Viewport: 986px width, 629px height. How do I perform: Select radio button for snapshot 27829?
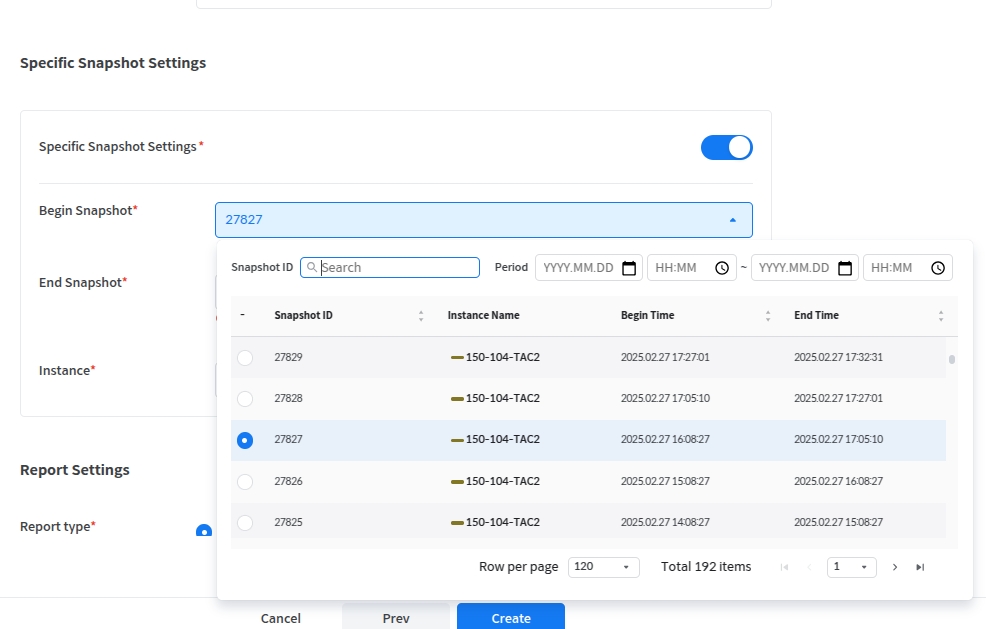point(245,358)
